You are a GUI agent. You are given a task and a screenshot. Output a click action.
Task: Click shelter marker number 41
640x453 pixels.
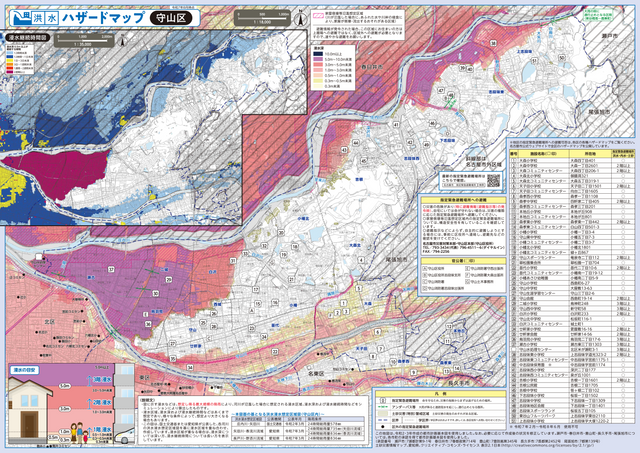tap(396, 124)
